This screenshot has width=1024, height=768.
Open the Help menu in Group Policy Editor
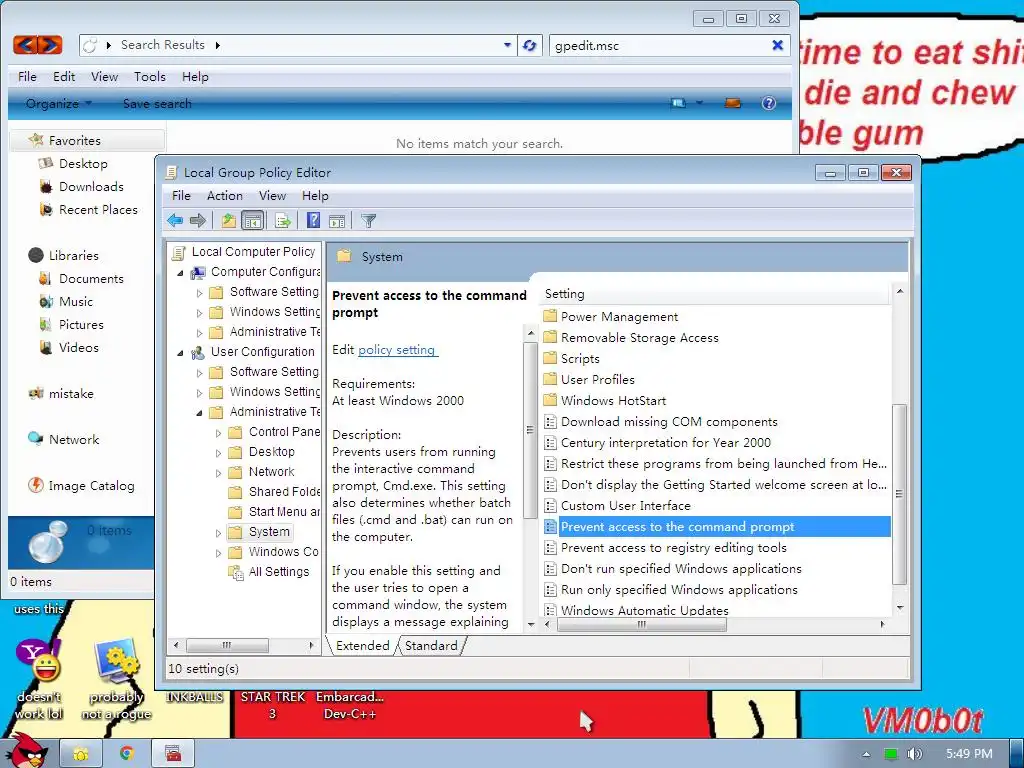tap(315, 196)
